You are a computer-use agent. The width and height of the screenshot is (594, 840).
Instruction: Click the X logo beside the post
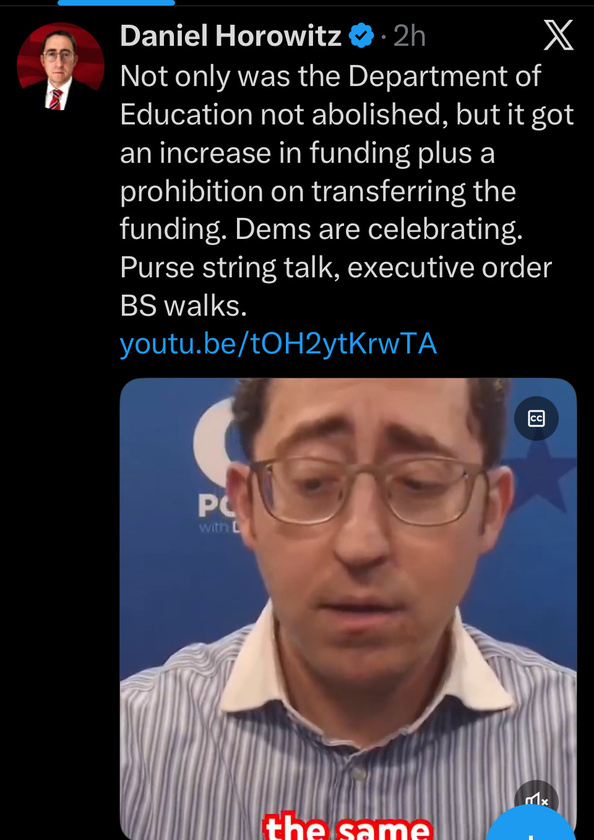(x=558, y=36)
